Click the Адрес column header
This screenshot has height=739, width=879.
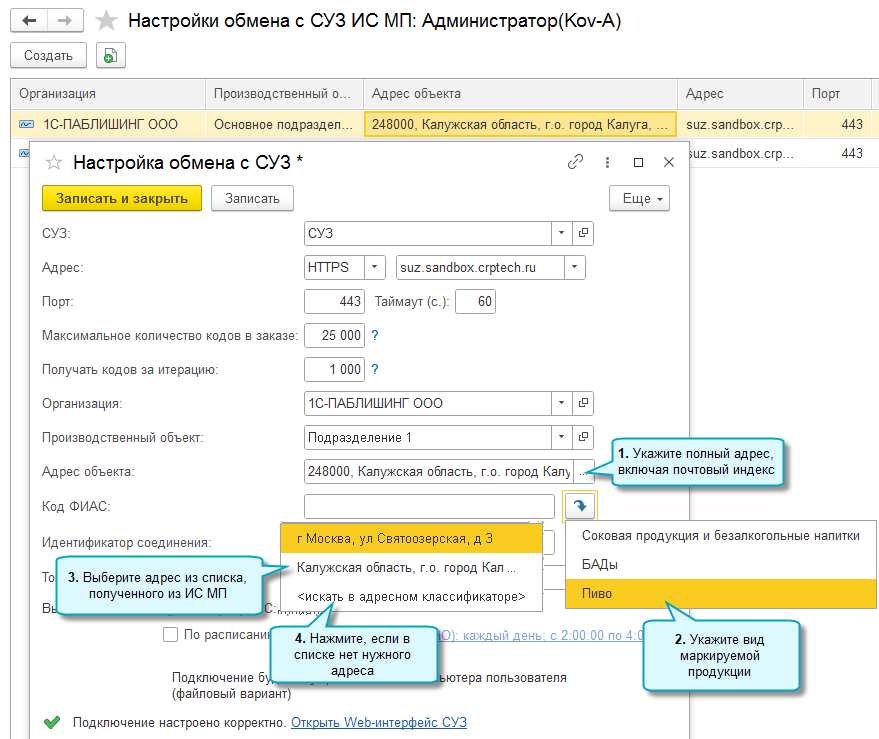[x=740, y=94]
